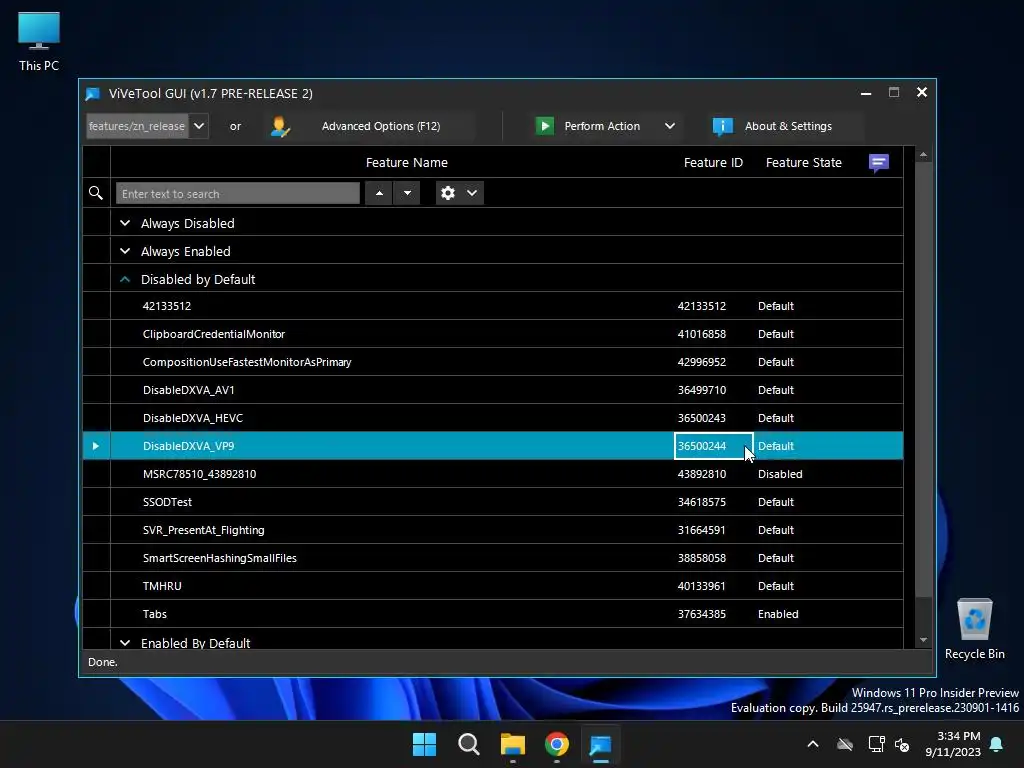Open taskbar Search
The height and width of the screenshot is (768, 1024).
tap(469, 744)
